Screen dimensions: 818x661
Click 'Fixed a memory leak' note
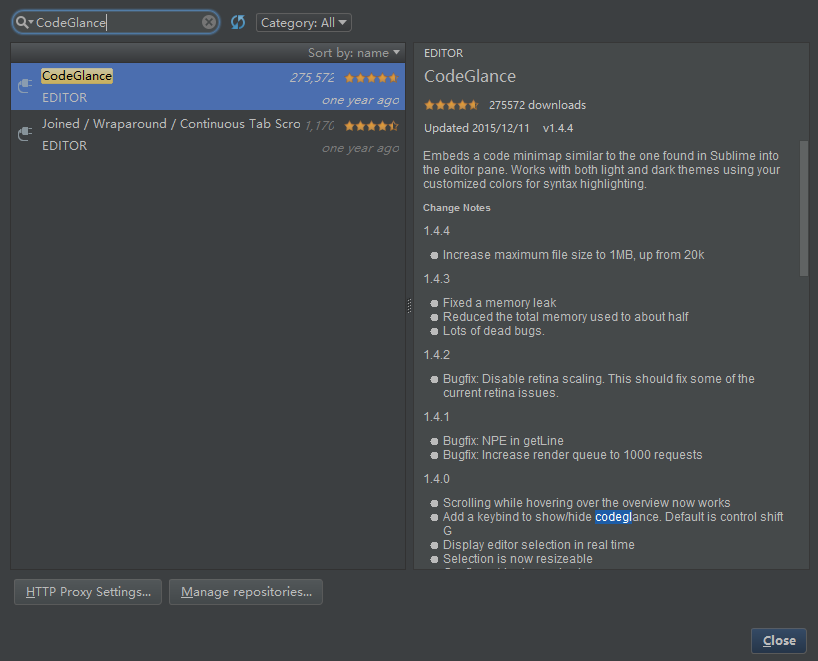(x=499, y=303)
